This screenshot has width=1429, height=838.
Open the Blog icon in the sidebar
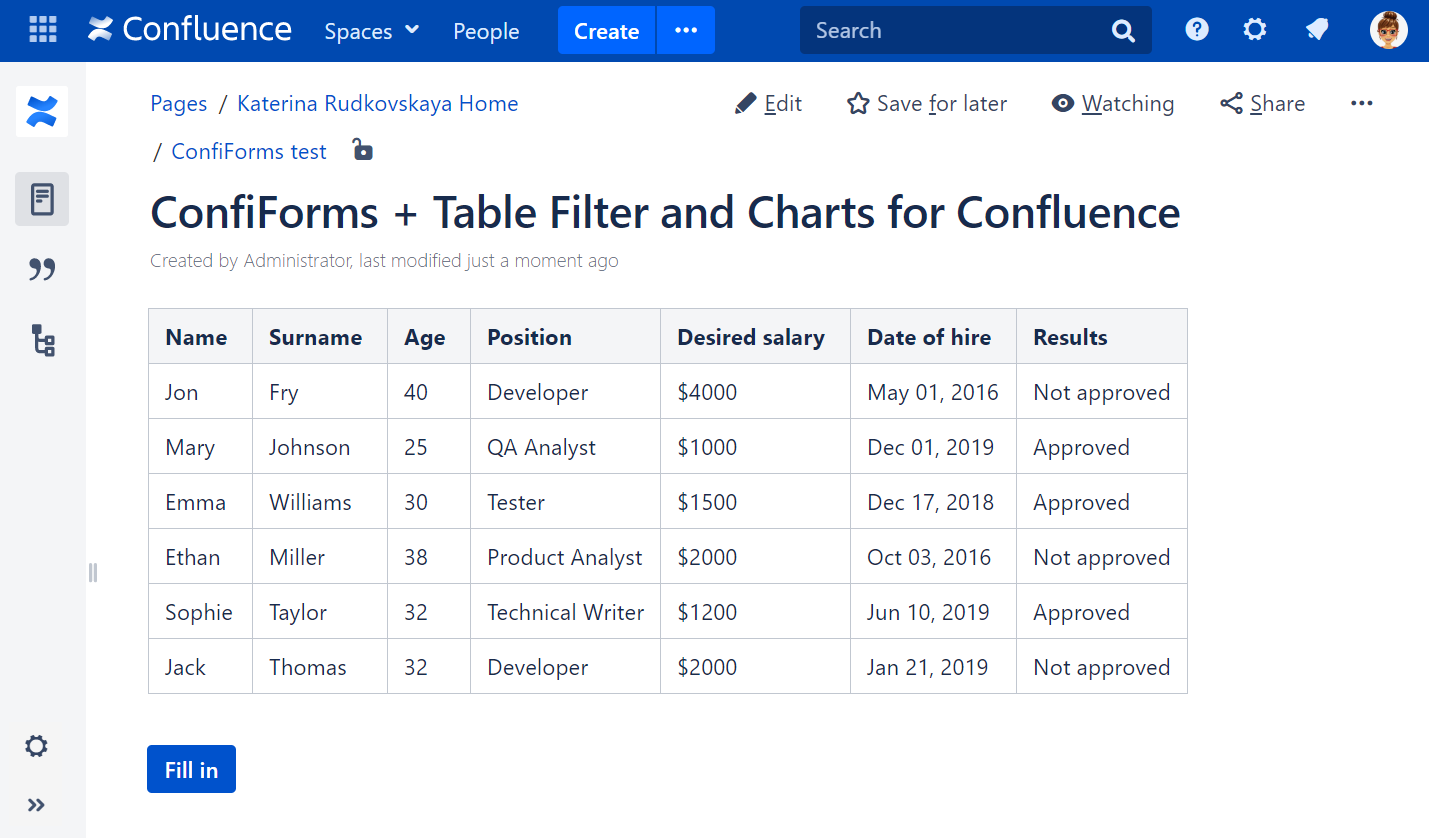click(41, 268)
